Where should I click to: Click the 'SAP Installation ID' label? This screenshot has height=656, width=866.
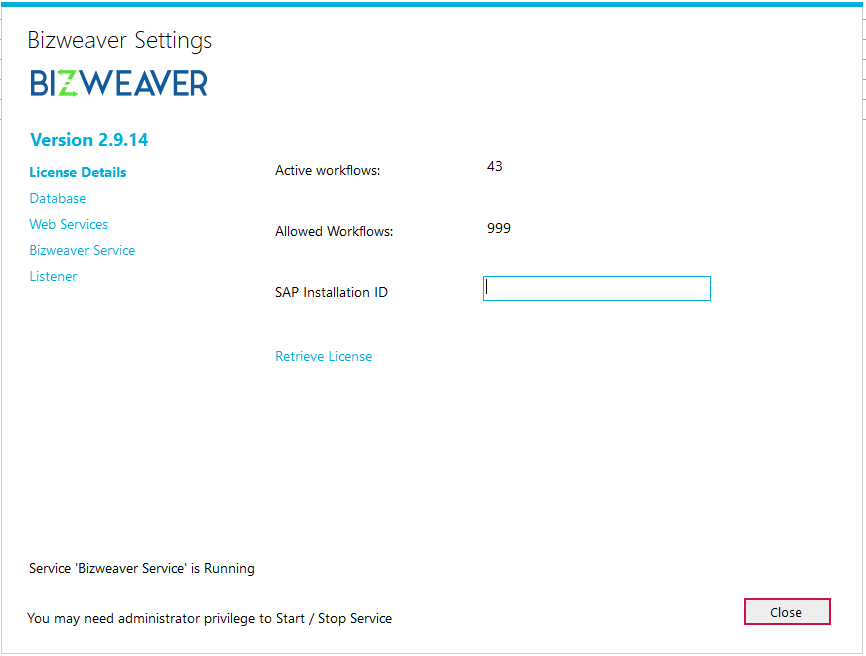331,292
